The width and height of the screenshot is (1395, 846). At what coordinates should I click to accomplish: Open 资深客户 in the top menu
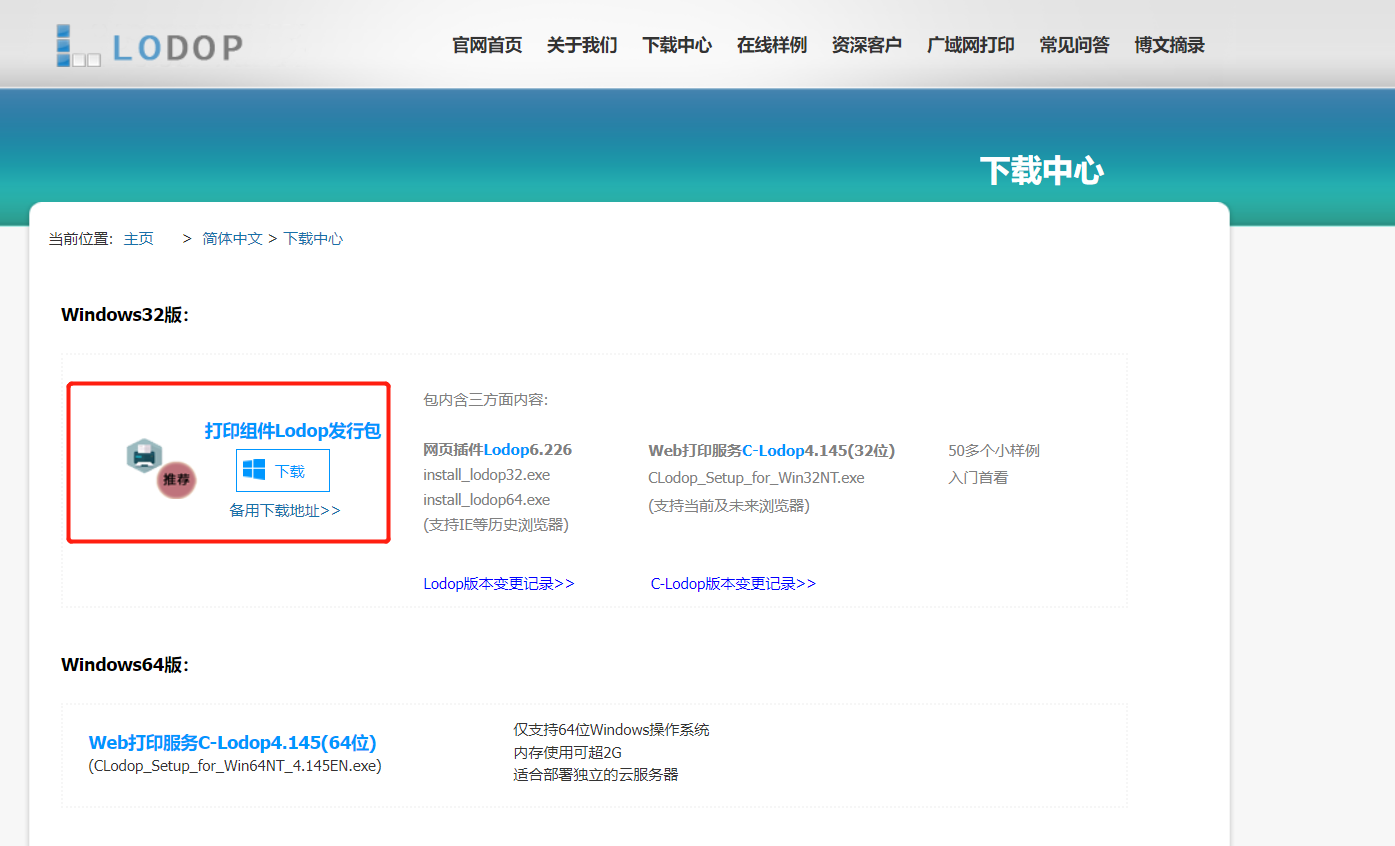click(x=866, y=45)
